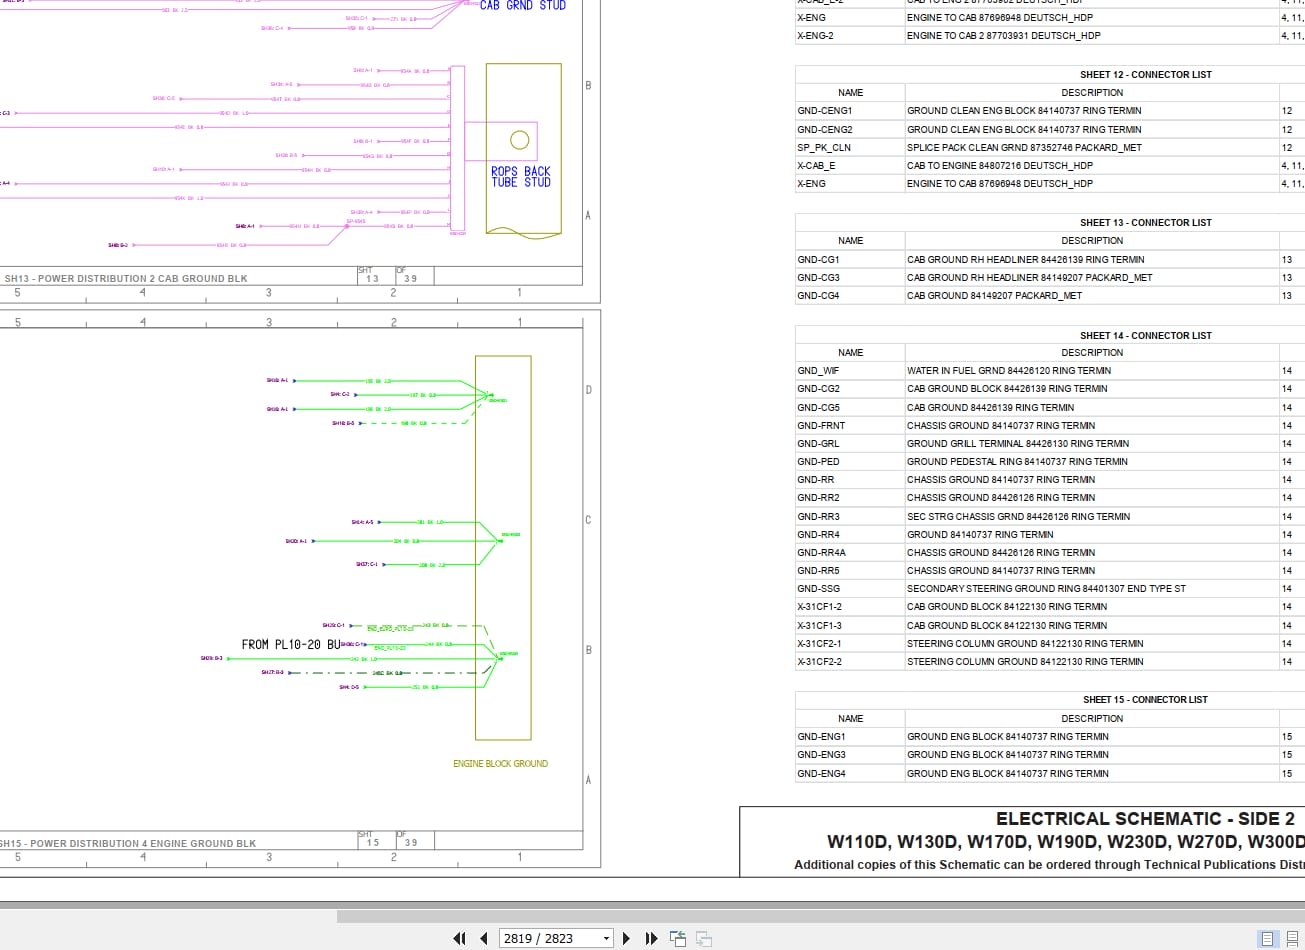The height and width of the screenshot is (950, 1305).
Task: Click the GND-RR4A connector name
Action: click(821, 552)
